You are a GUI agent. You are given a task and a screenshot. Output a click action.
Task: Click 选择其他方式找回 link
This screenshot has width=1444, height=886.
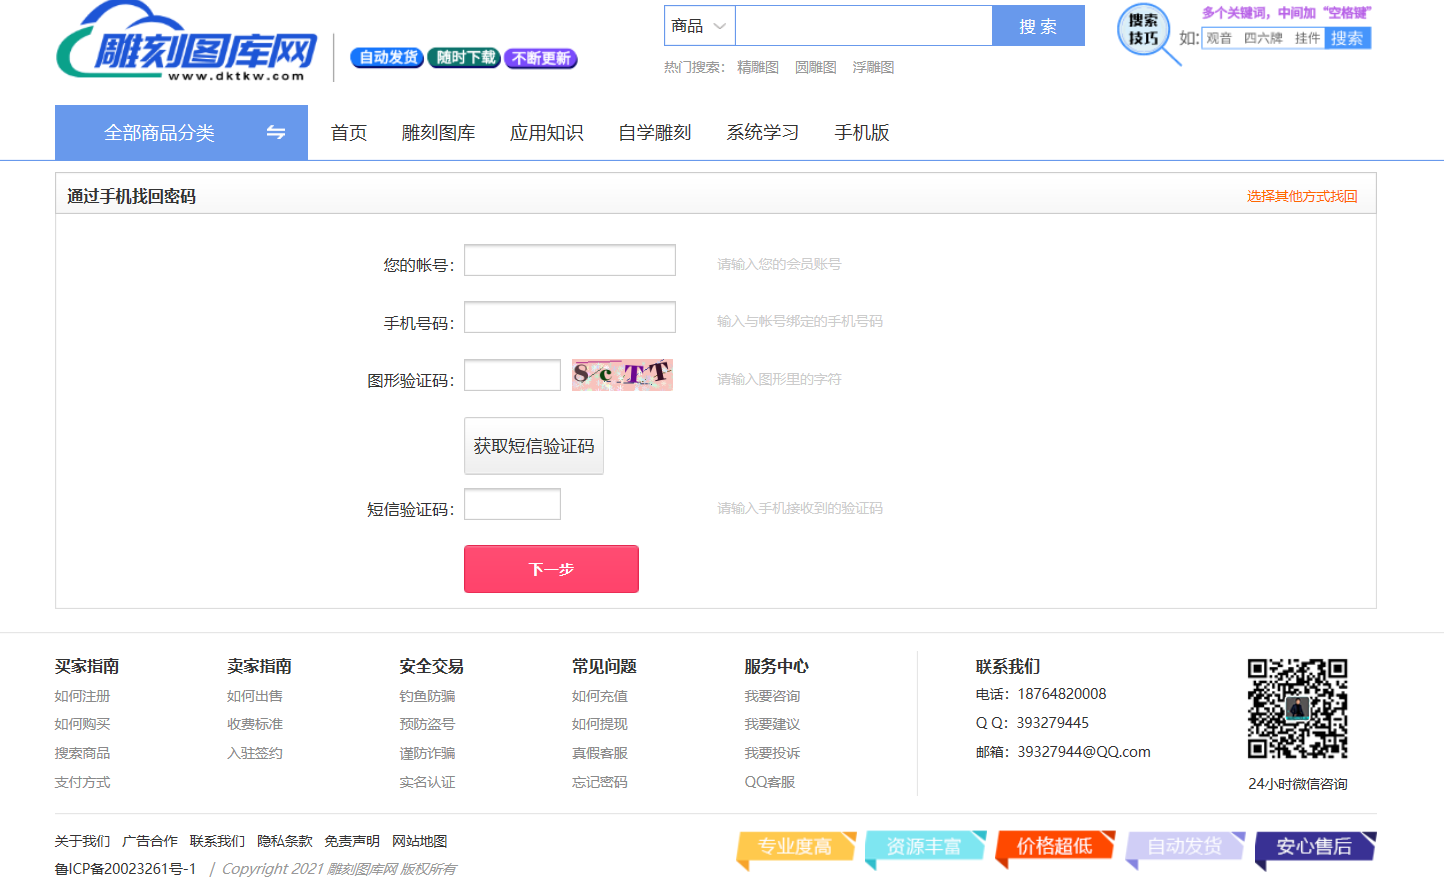click(1302, 196)
